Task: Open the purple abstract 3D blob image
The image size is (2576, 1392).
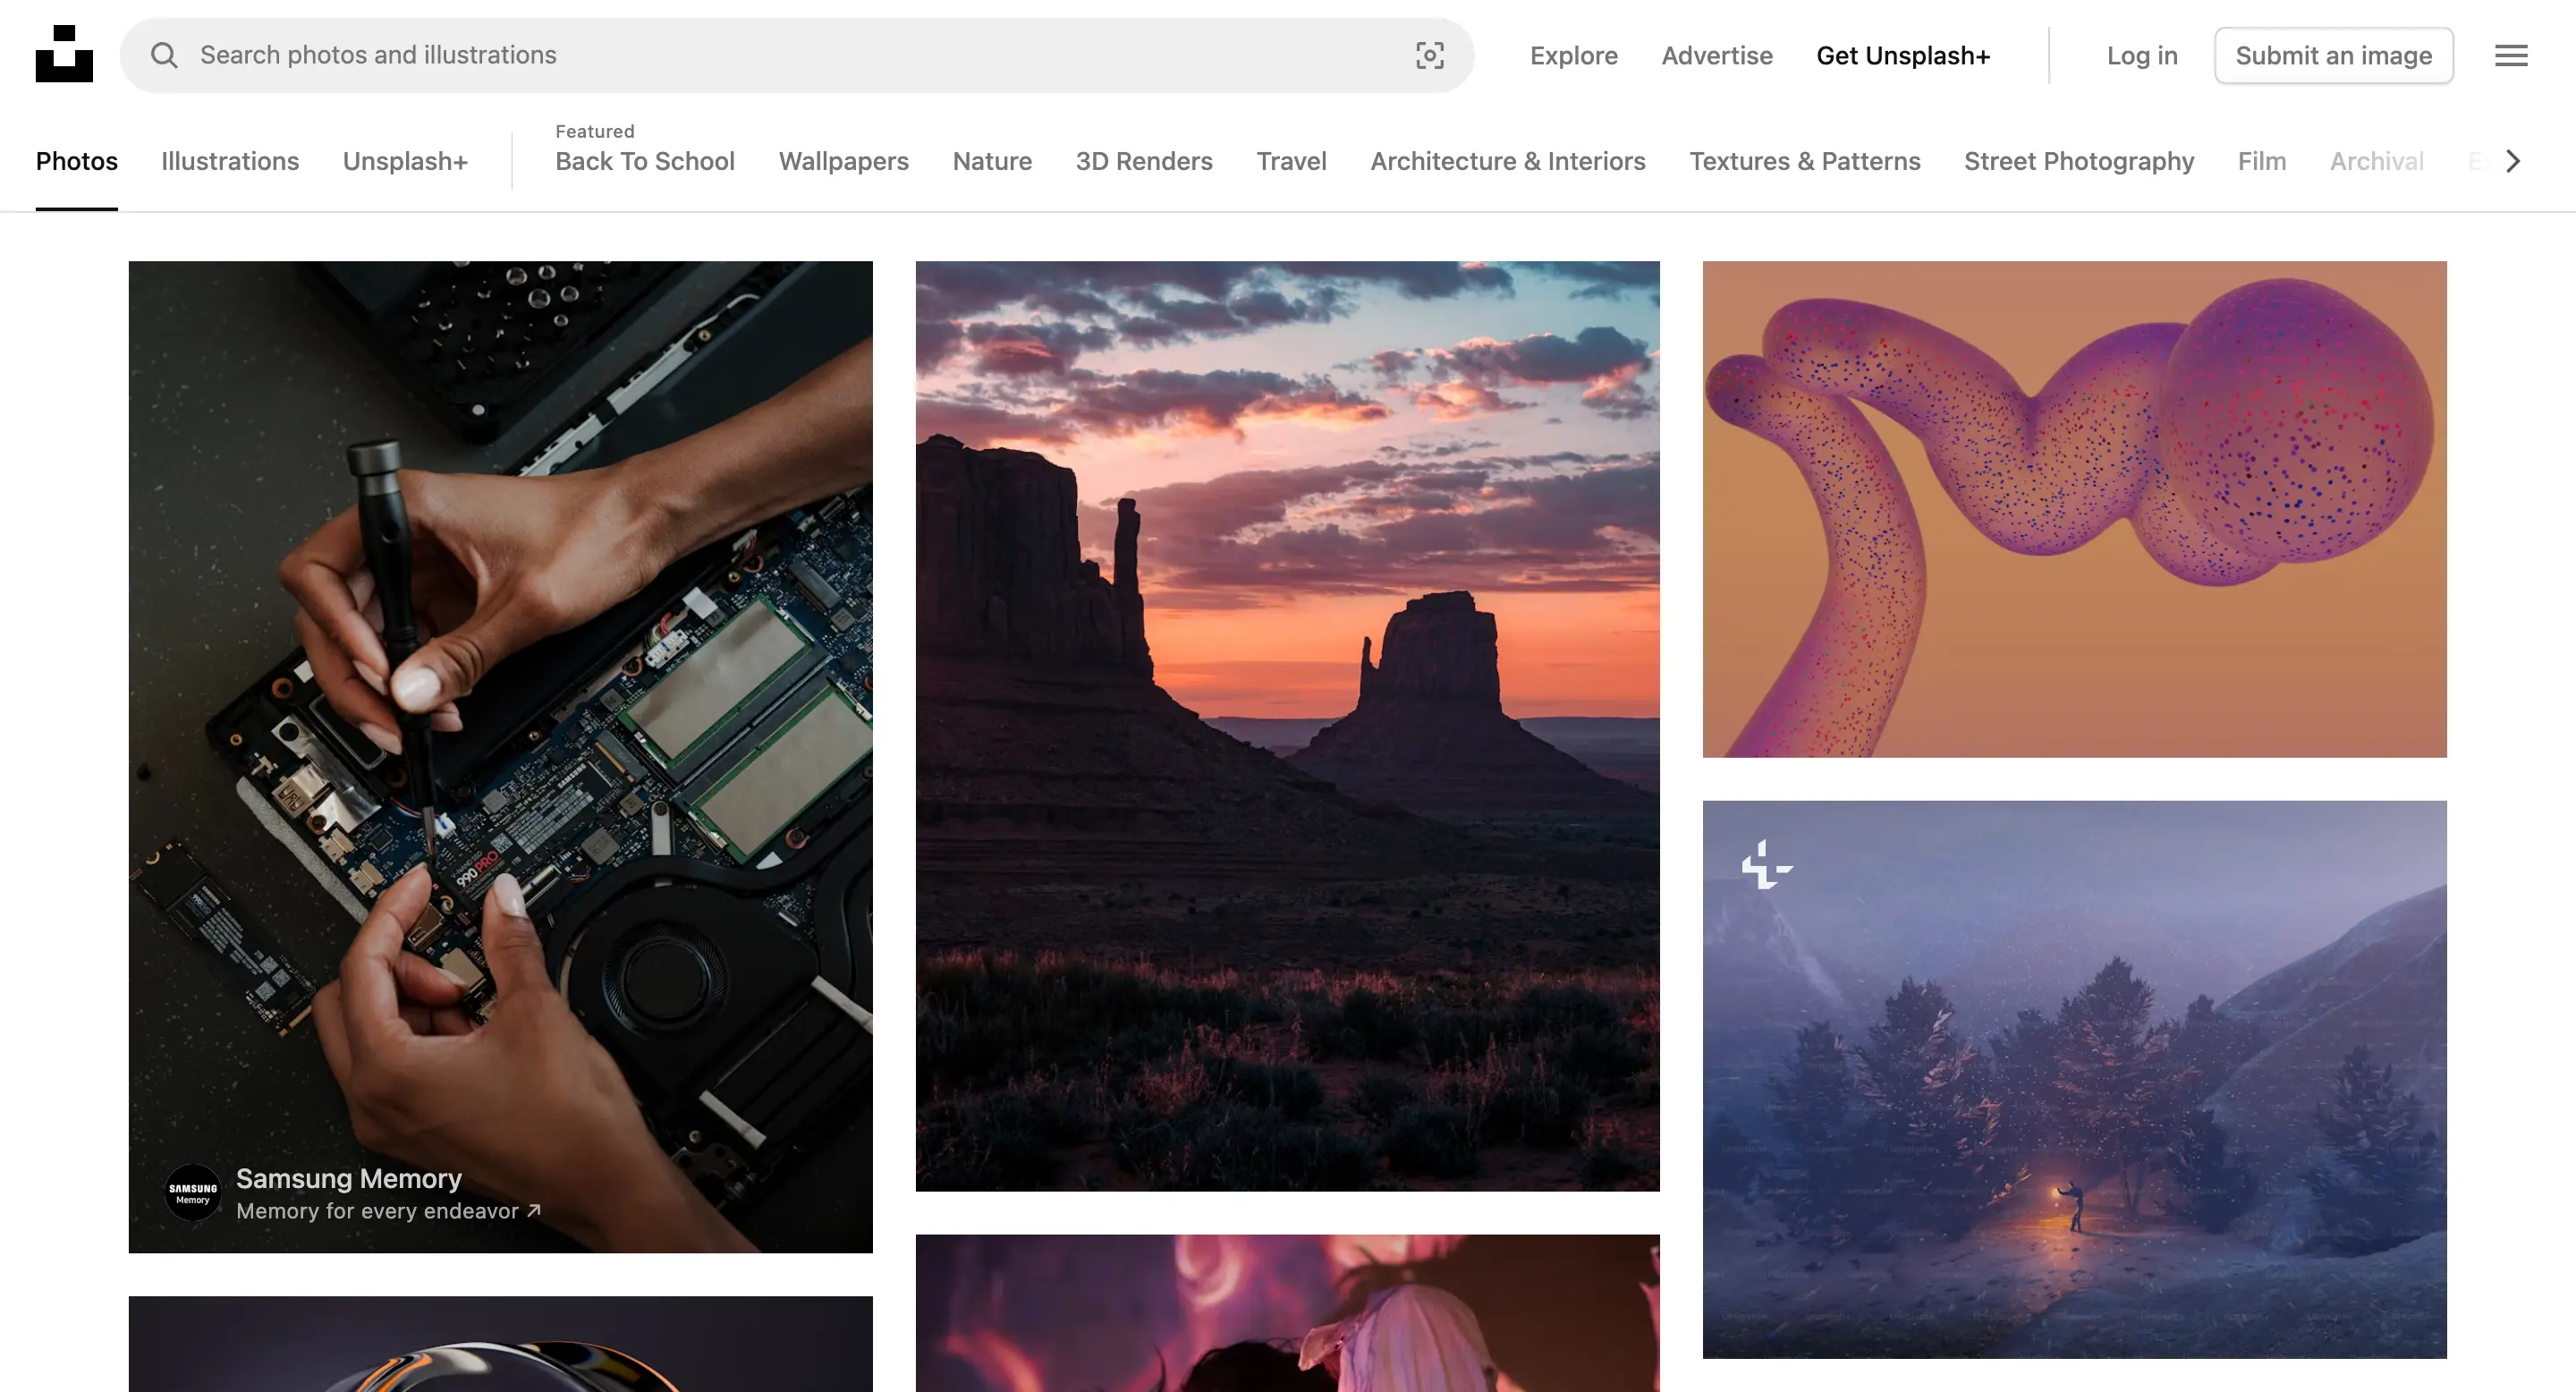Action: point(2074,509)
